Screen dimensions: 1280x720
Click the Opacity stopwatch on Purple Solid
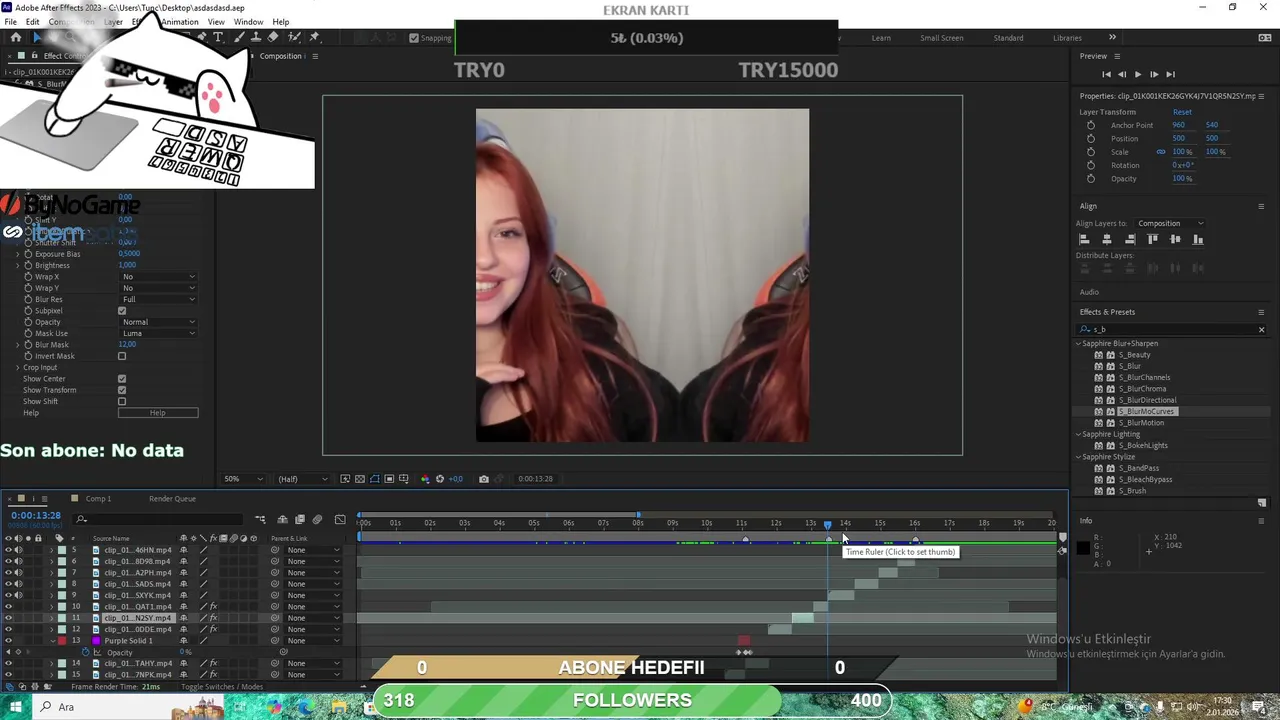coord(85,652)
